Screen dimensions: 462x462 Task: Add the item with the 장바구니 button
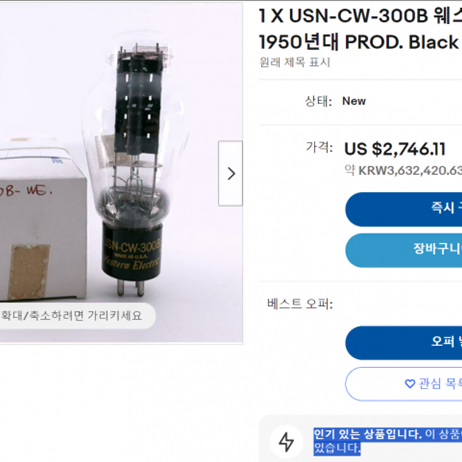pyautogui.click(x=403, y=250)
